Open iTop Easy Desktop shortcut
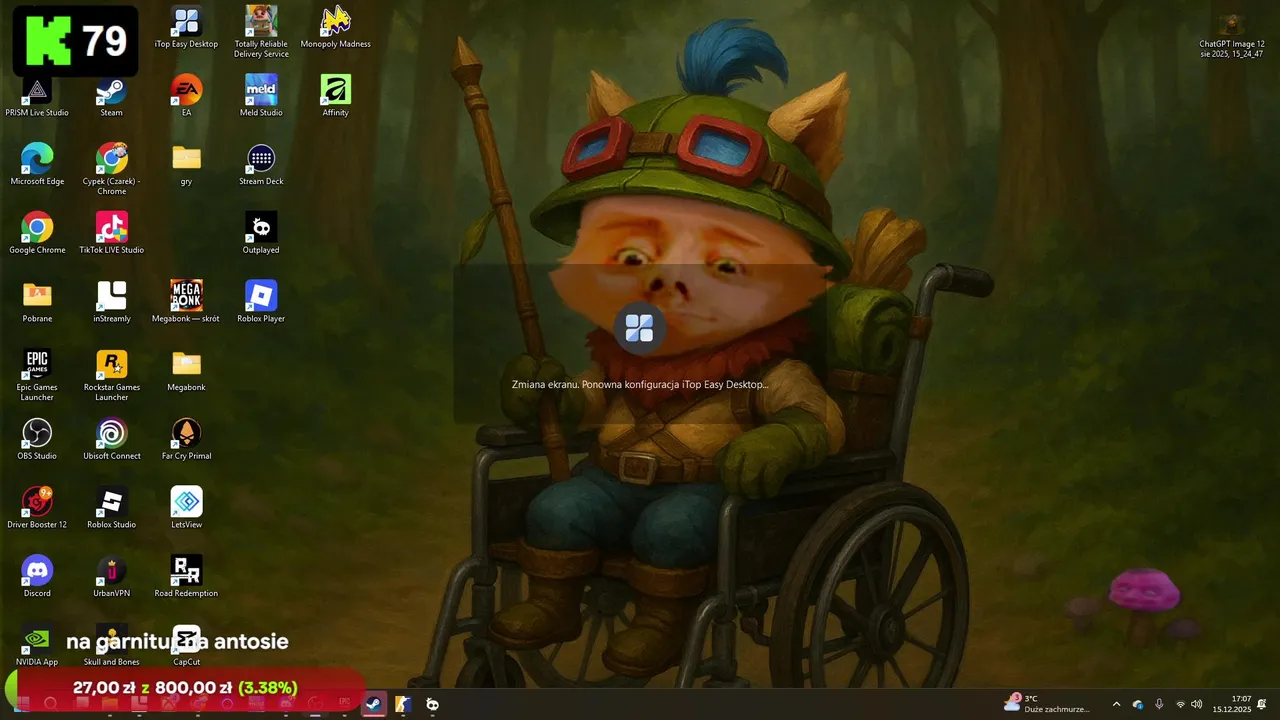Viewport: 1280px width, 720px height. [x=186, y=27]
